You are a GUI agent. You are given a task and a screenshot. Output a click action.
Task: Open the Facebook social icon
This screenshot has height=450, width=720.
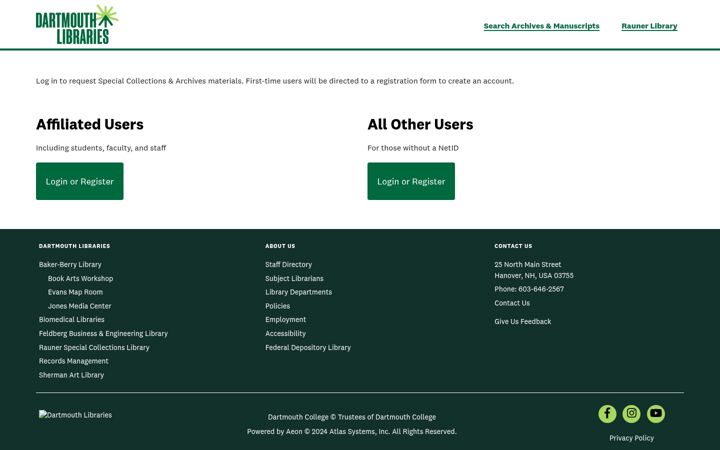pyautogui.click(x=607, y=414)
